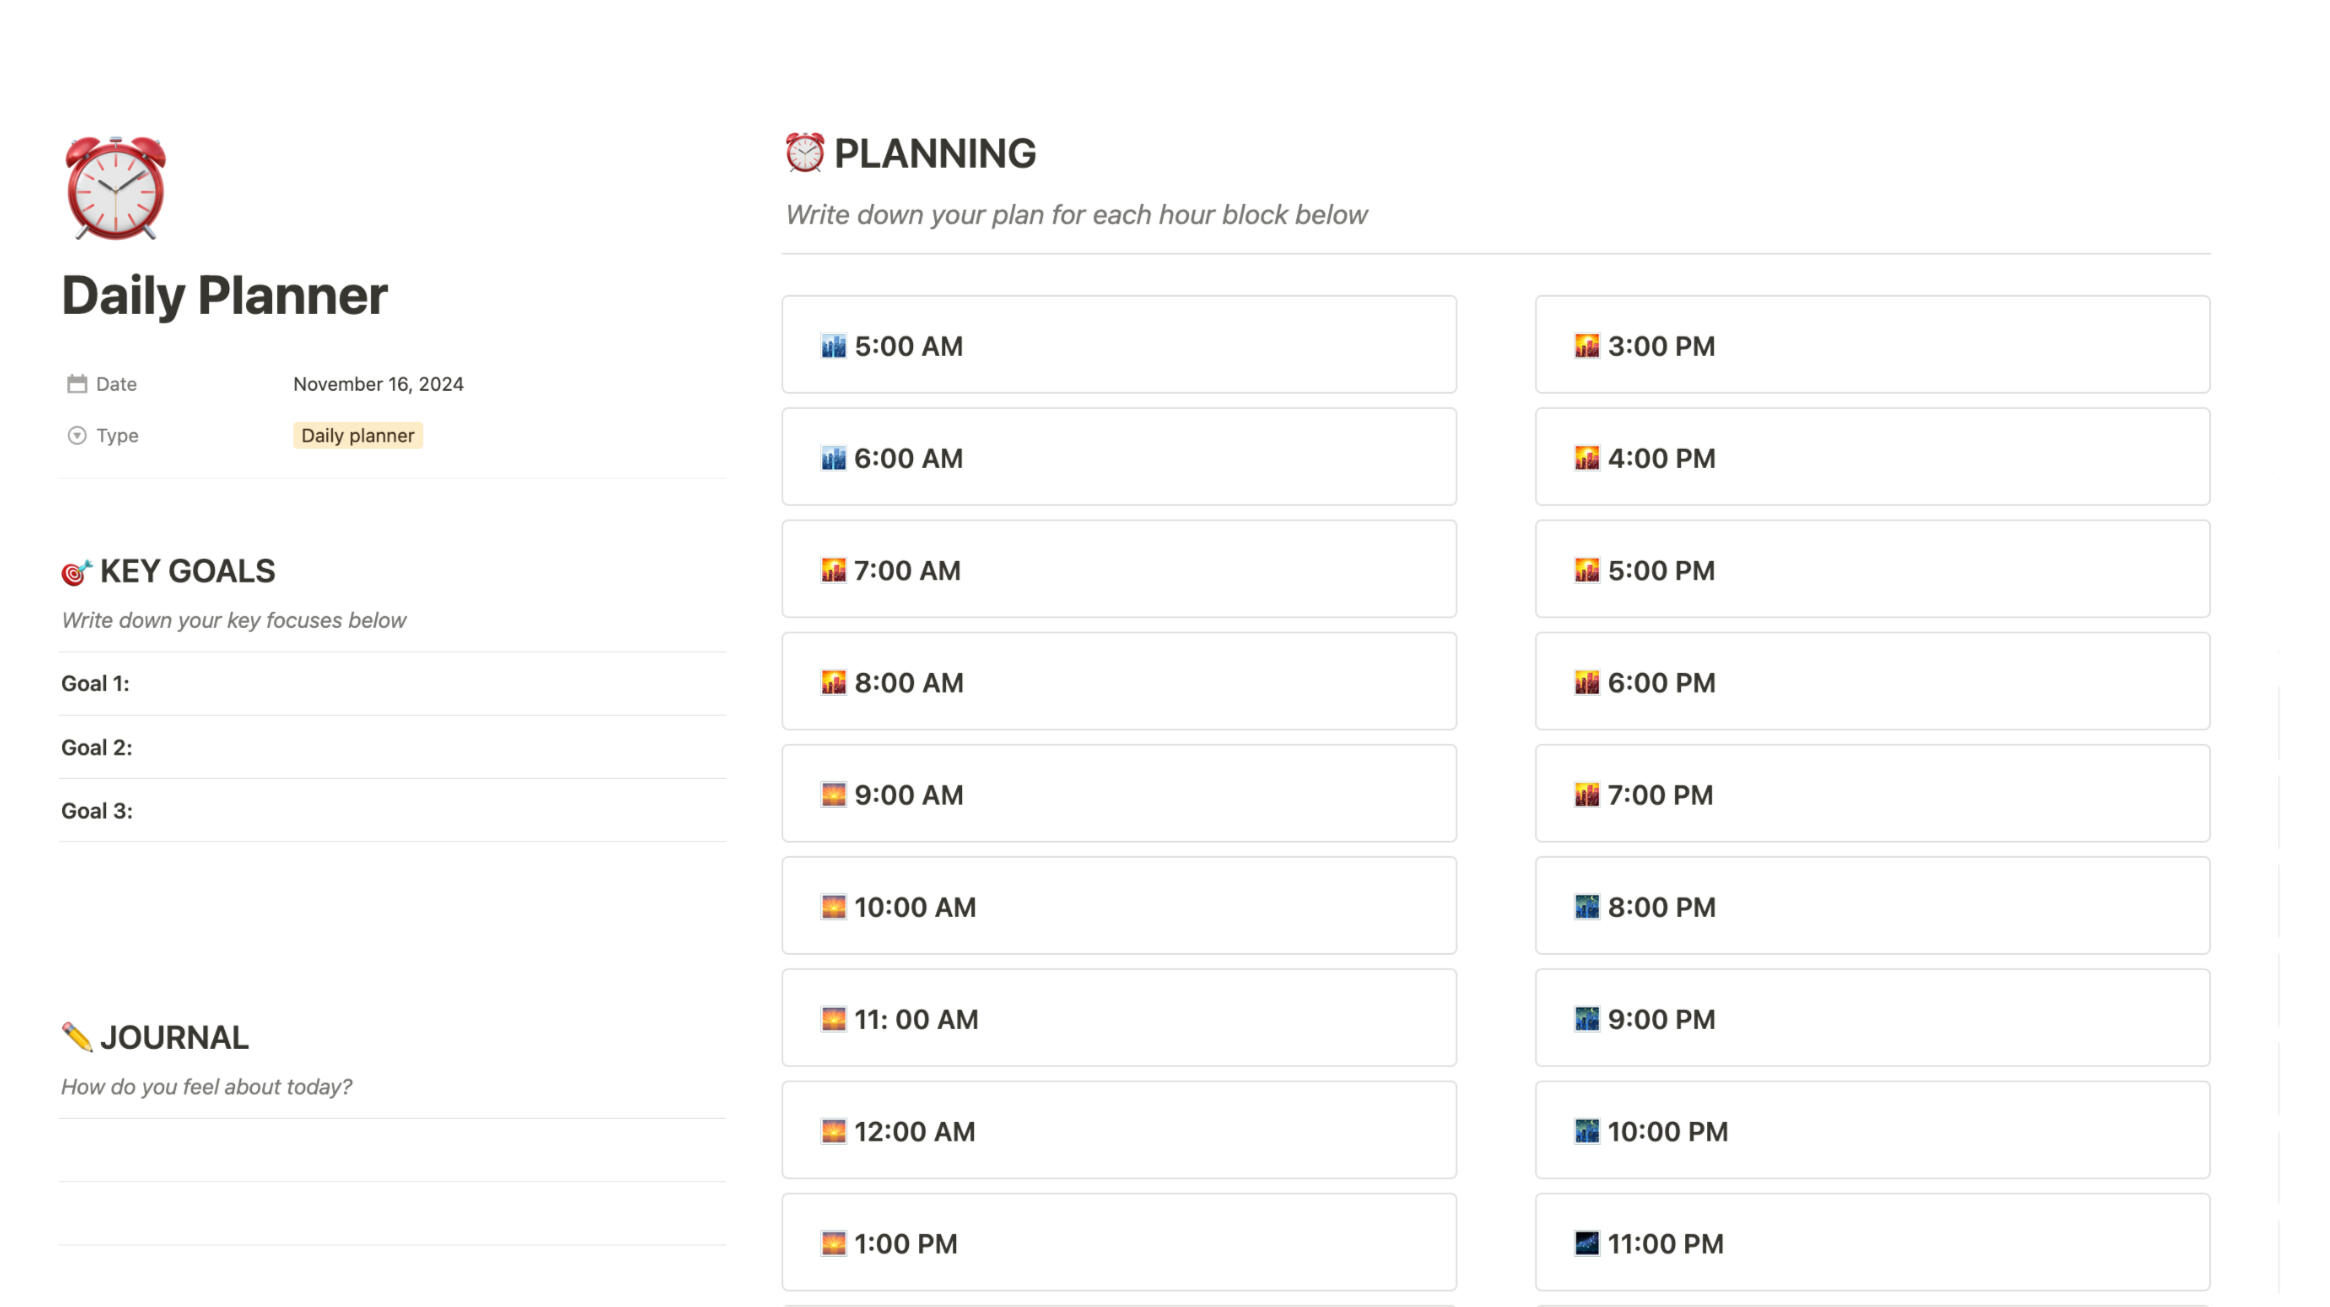Image resolution: width=2330 pixels, height=1307 pixels.
Task: Select the 8:00 AM hour block
Action: 1118,682
